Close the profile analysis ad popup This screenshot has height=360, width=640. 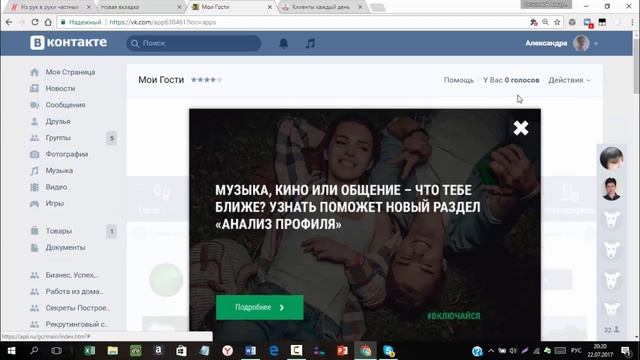tap(521, 128)
